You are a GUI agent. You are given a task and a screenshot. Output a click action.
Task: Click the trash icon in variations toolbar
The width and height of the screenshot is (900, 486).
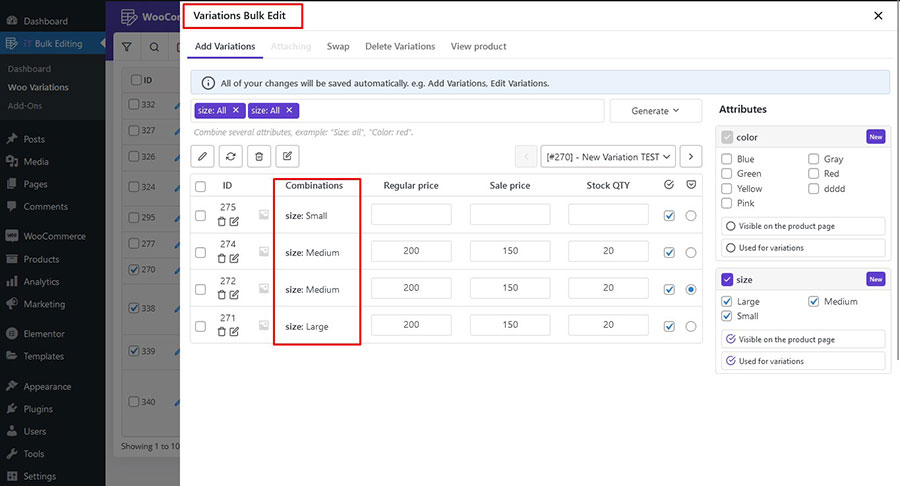[259, 156]
